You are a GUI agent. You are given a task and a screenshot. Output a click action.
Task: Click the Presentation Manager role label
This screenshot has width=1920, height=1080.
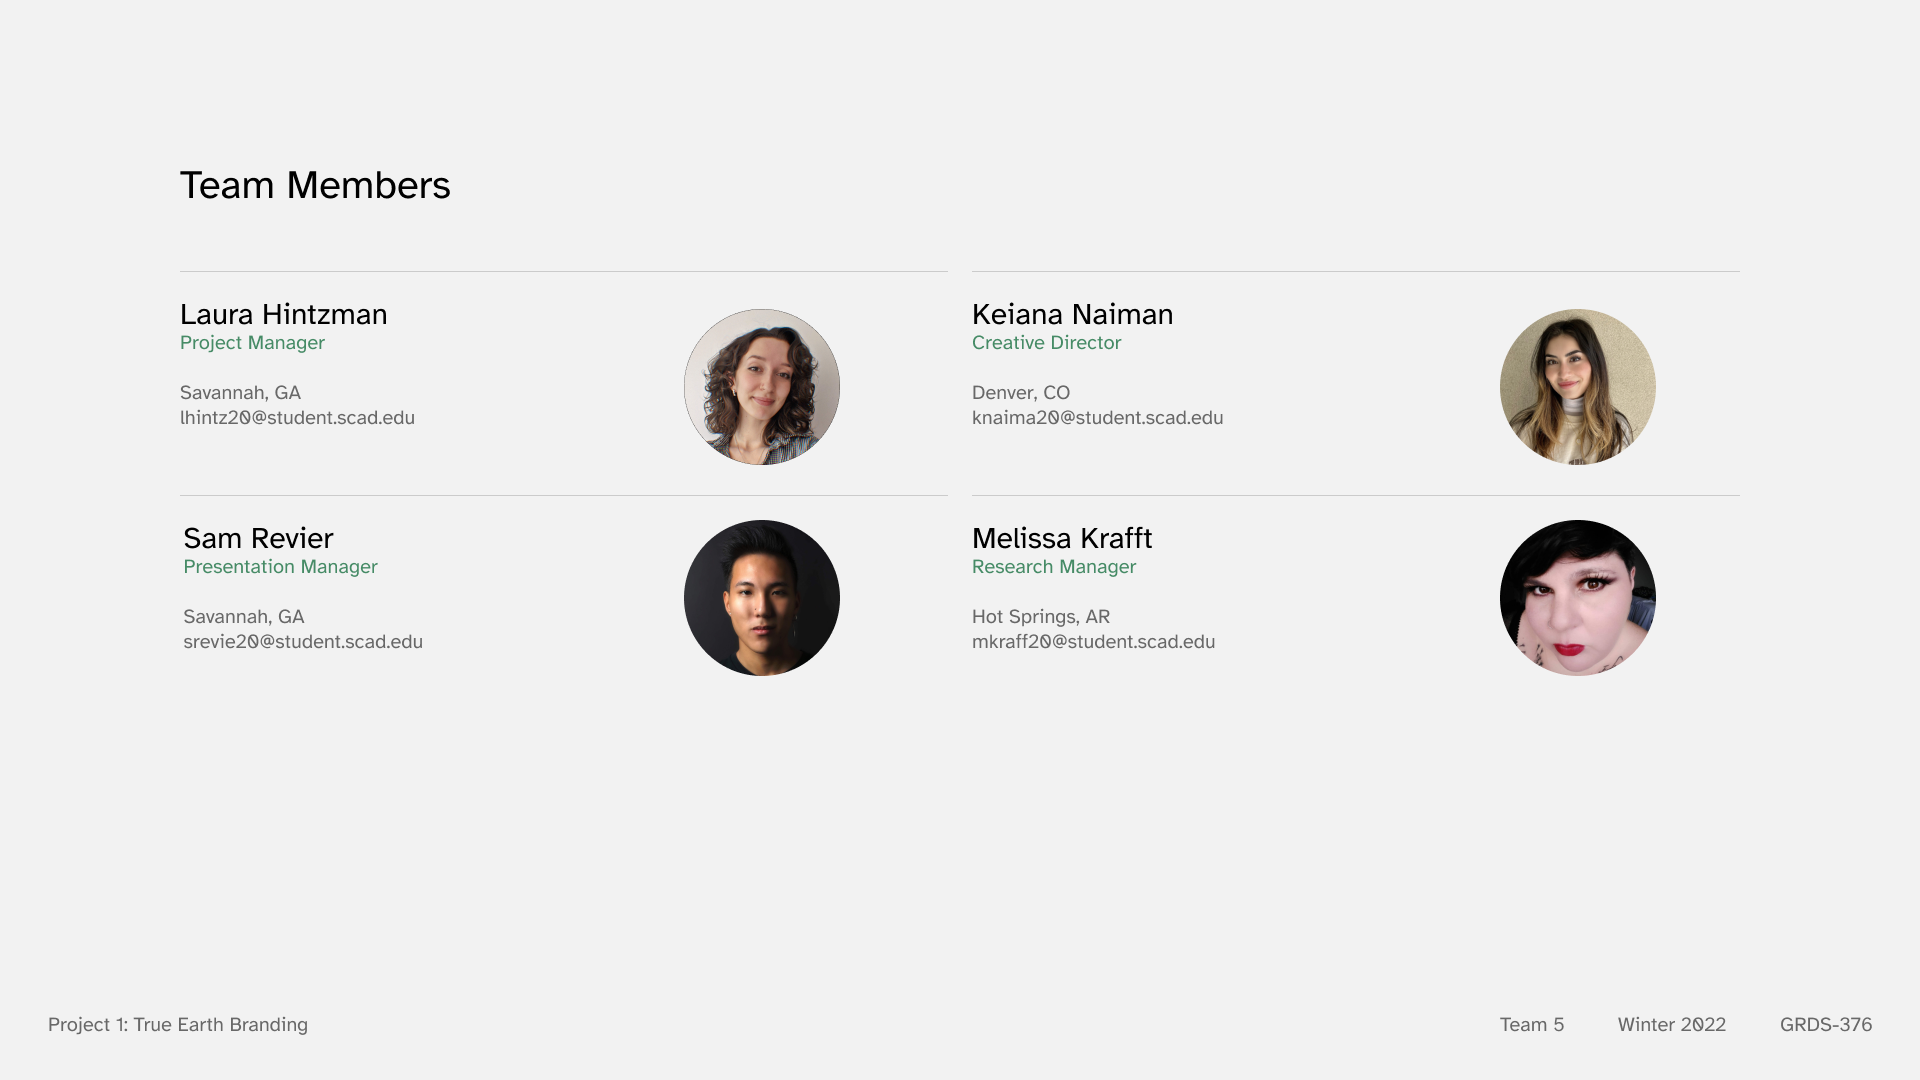point(280,567)
